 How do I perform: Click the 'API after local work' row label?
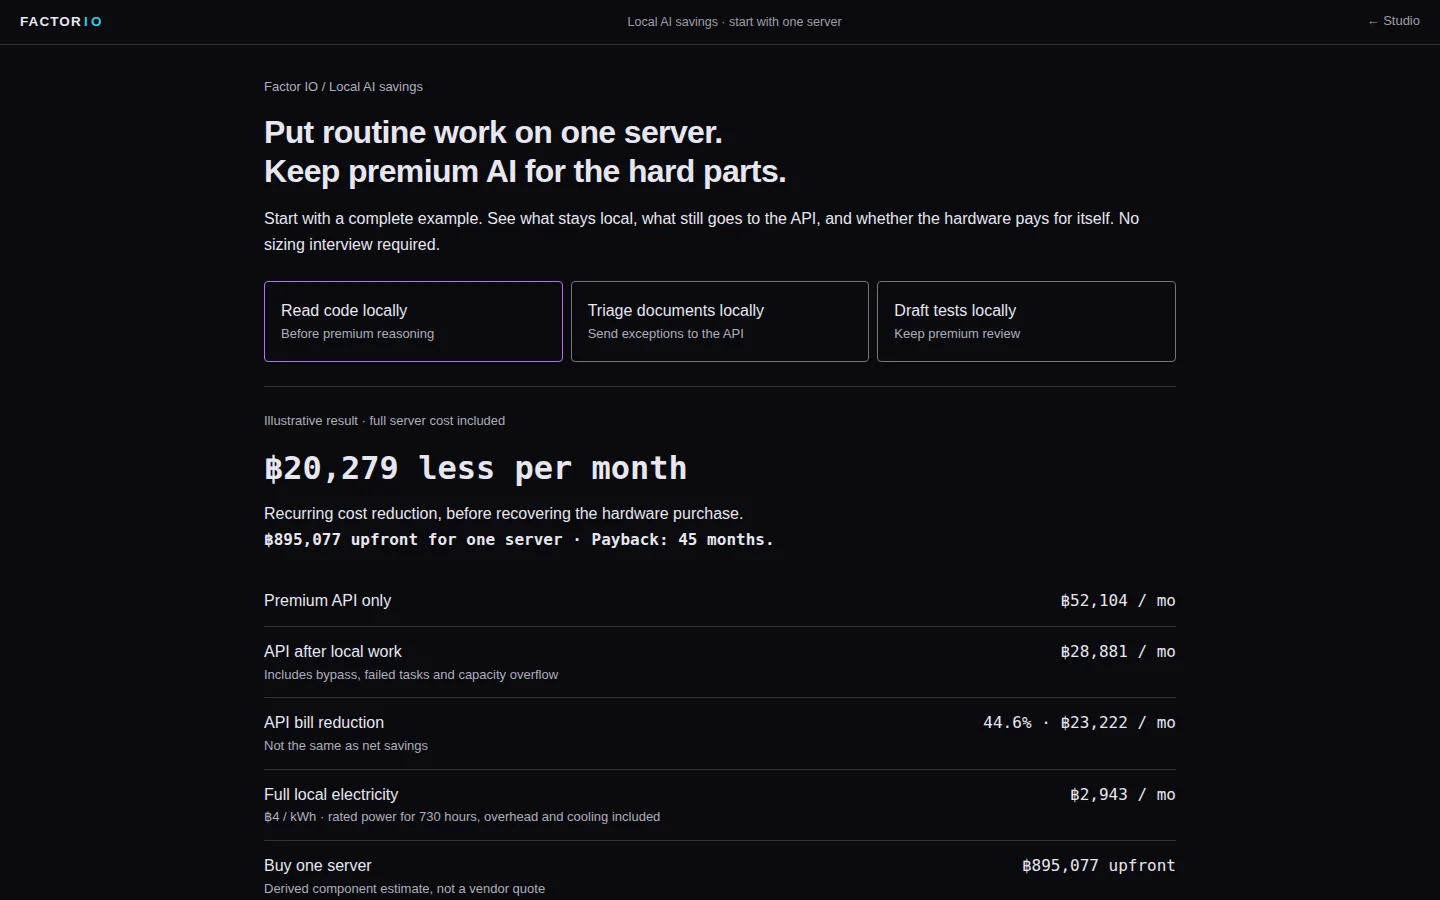(332, 651)
